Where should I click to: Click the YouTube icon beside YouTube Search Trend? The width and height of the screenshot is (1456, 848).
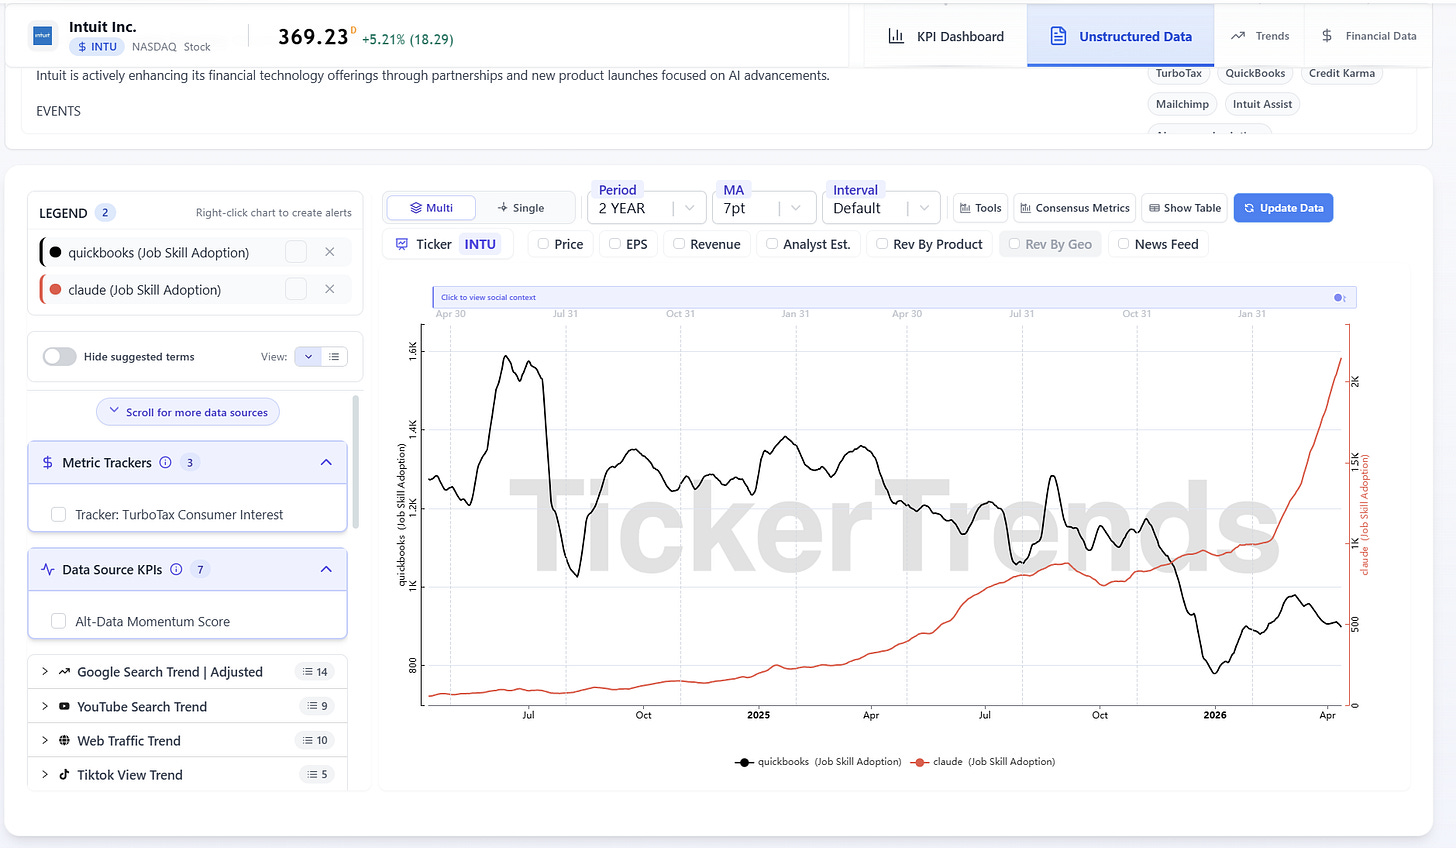pos(64,706)
